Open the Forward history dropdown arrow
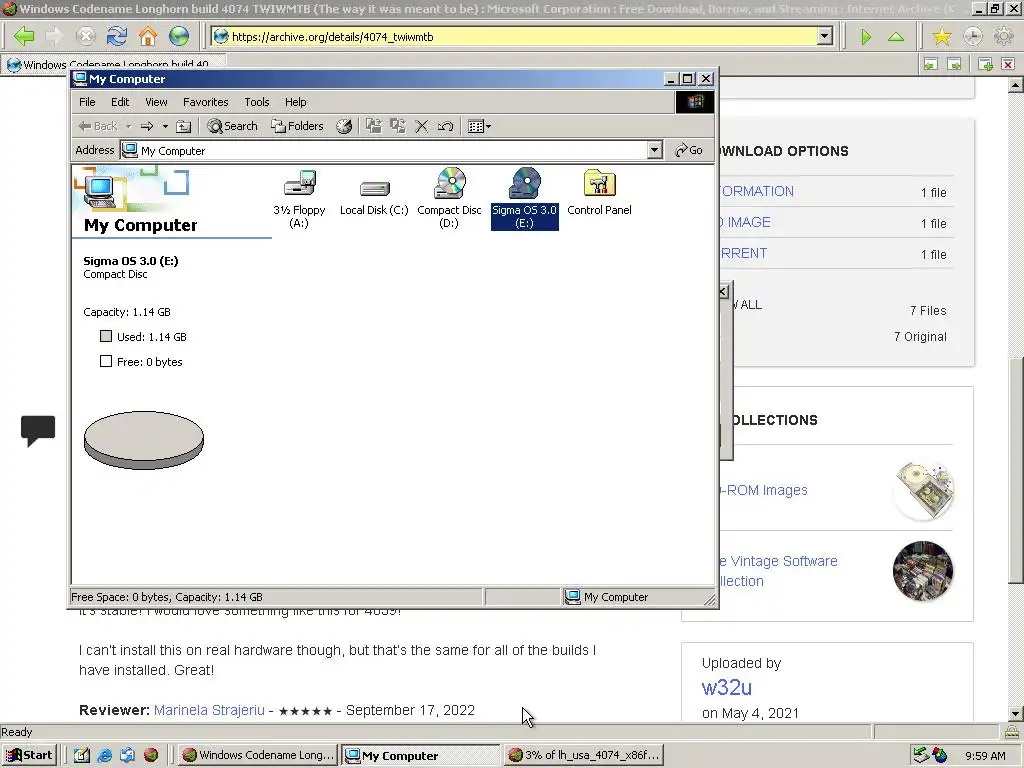Screen dimensions: 1024x768 click(165, 126)
